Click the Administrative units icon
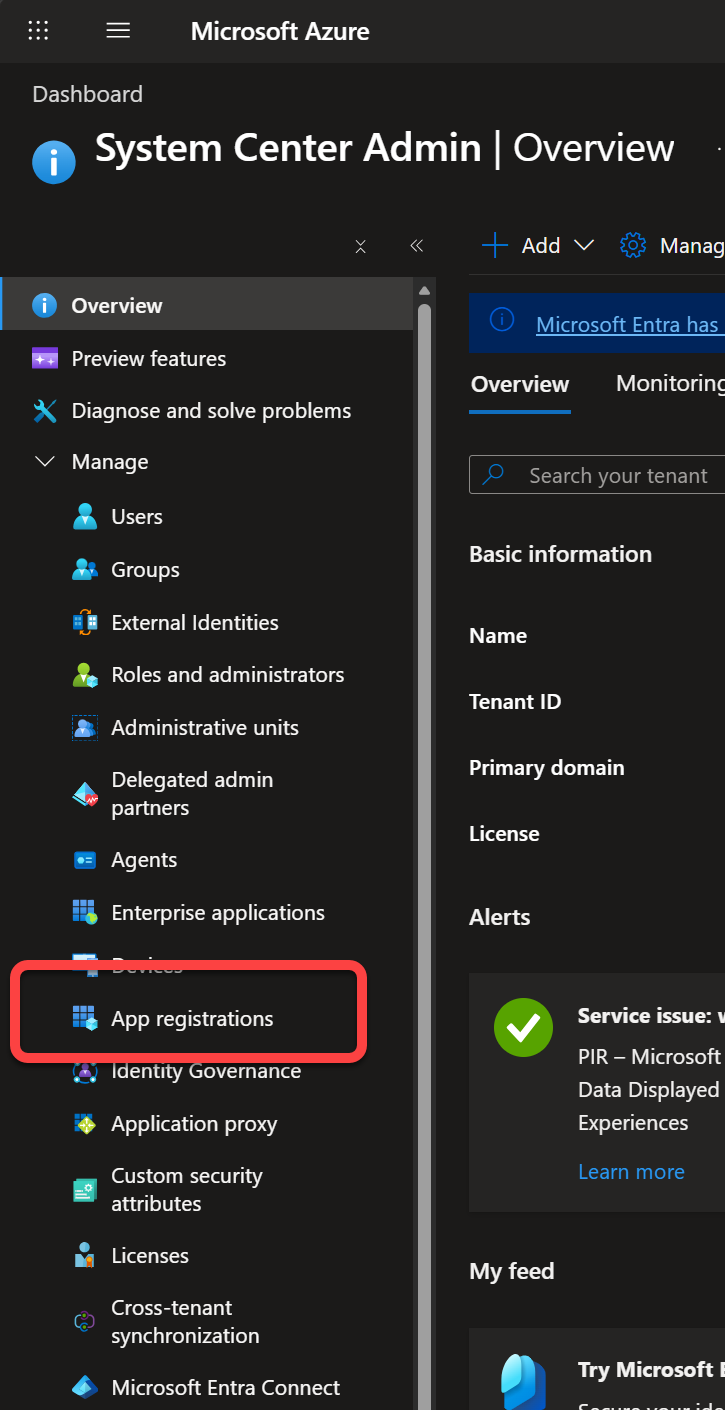This screenshot has width=725, height=1410. pyautogui.click(x=85, y=728)
